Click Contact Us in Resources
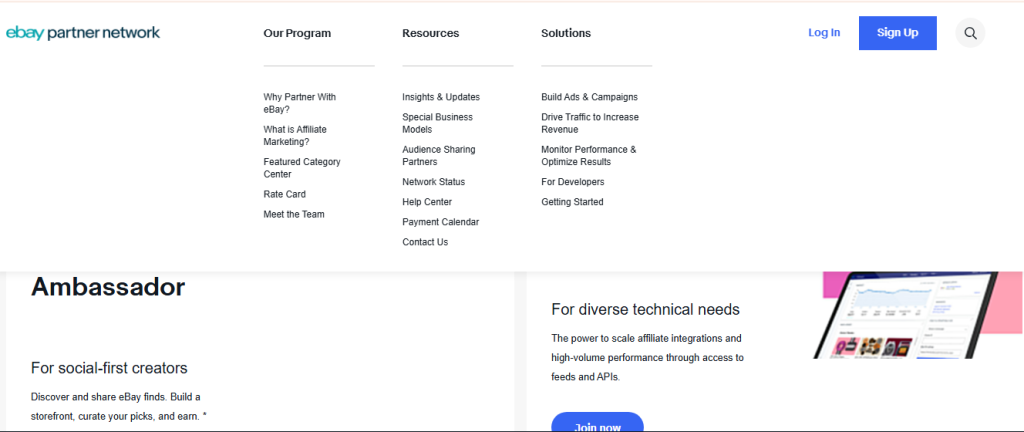The height and width of the screenshot is (432, 1024). pyautogui.click(x=425, y=242)
